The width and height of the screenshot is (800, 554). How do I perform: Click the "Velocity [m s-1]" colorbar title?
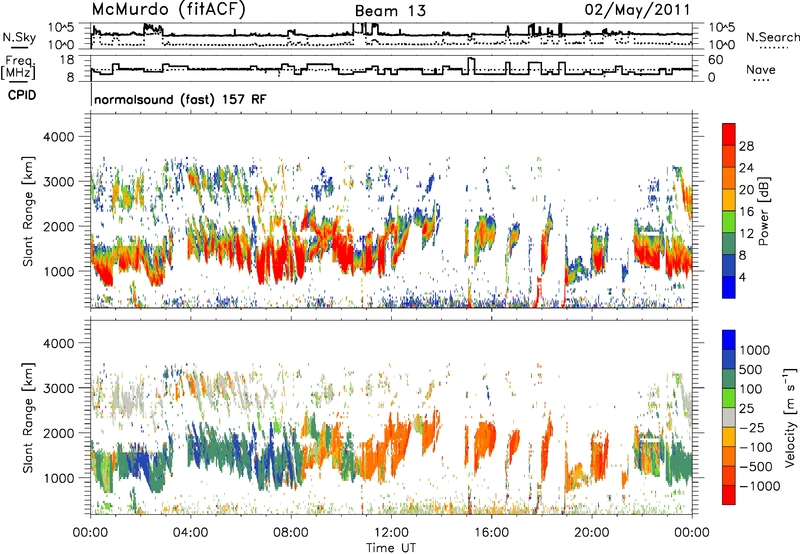(x=791, y=417)
